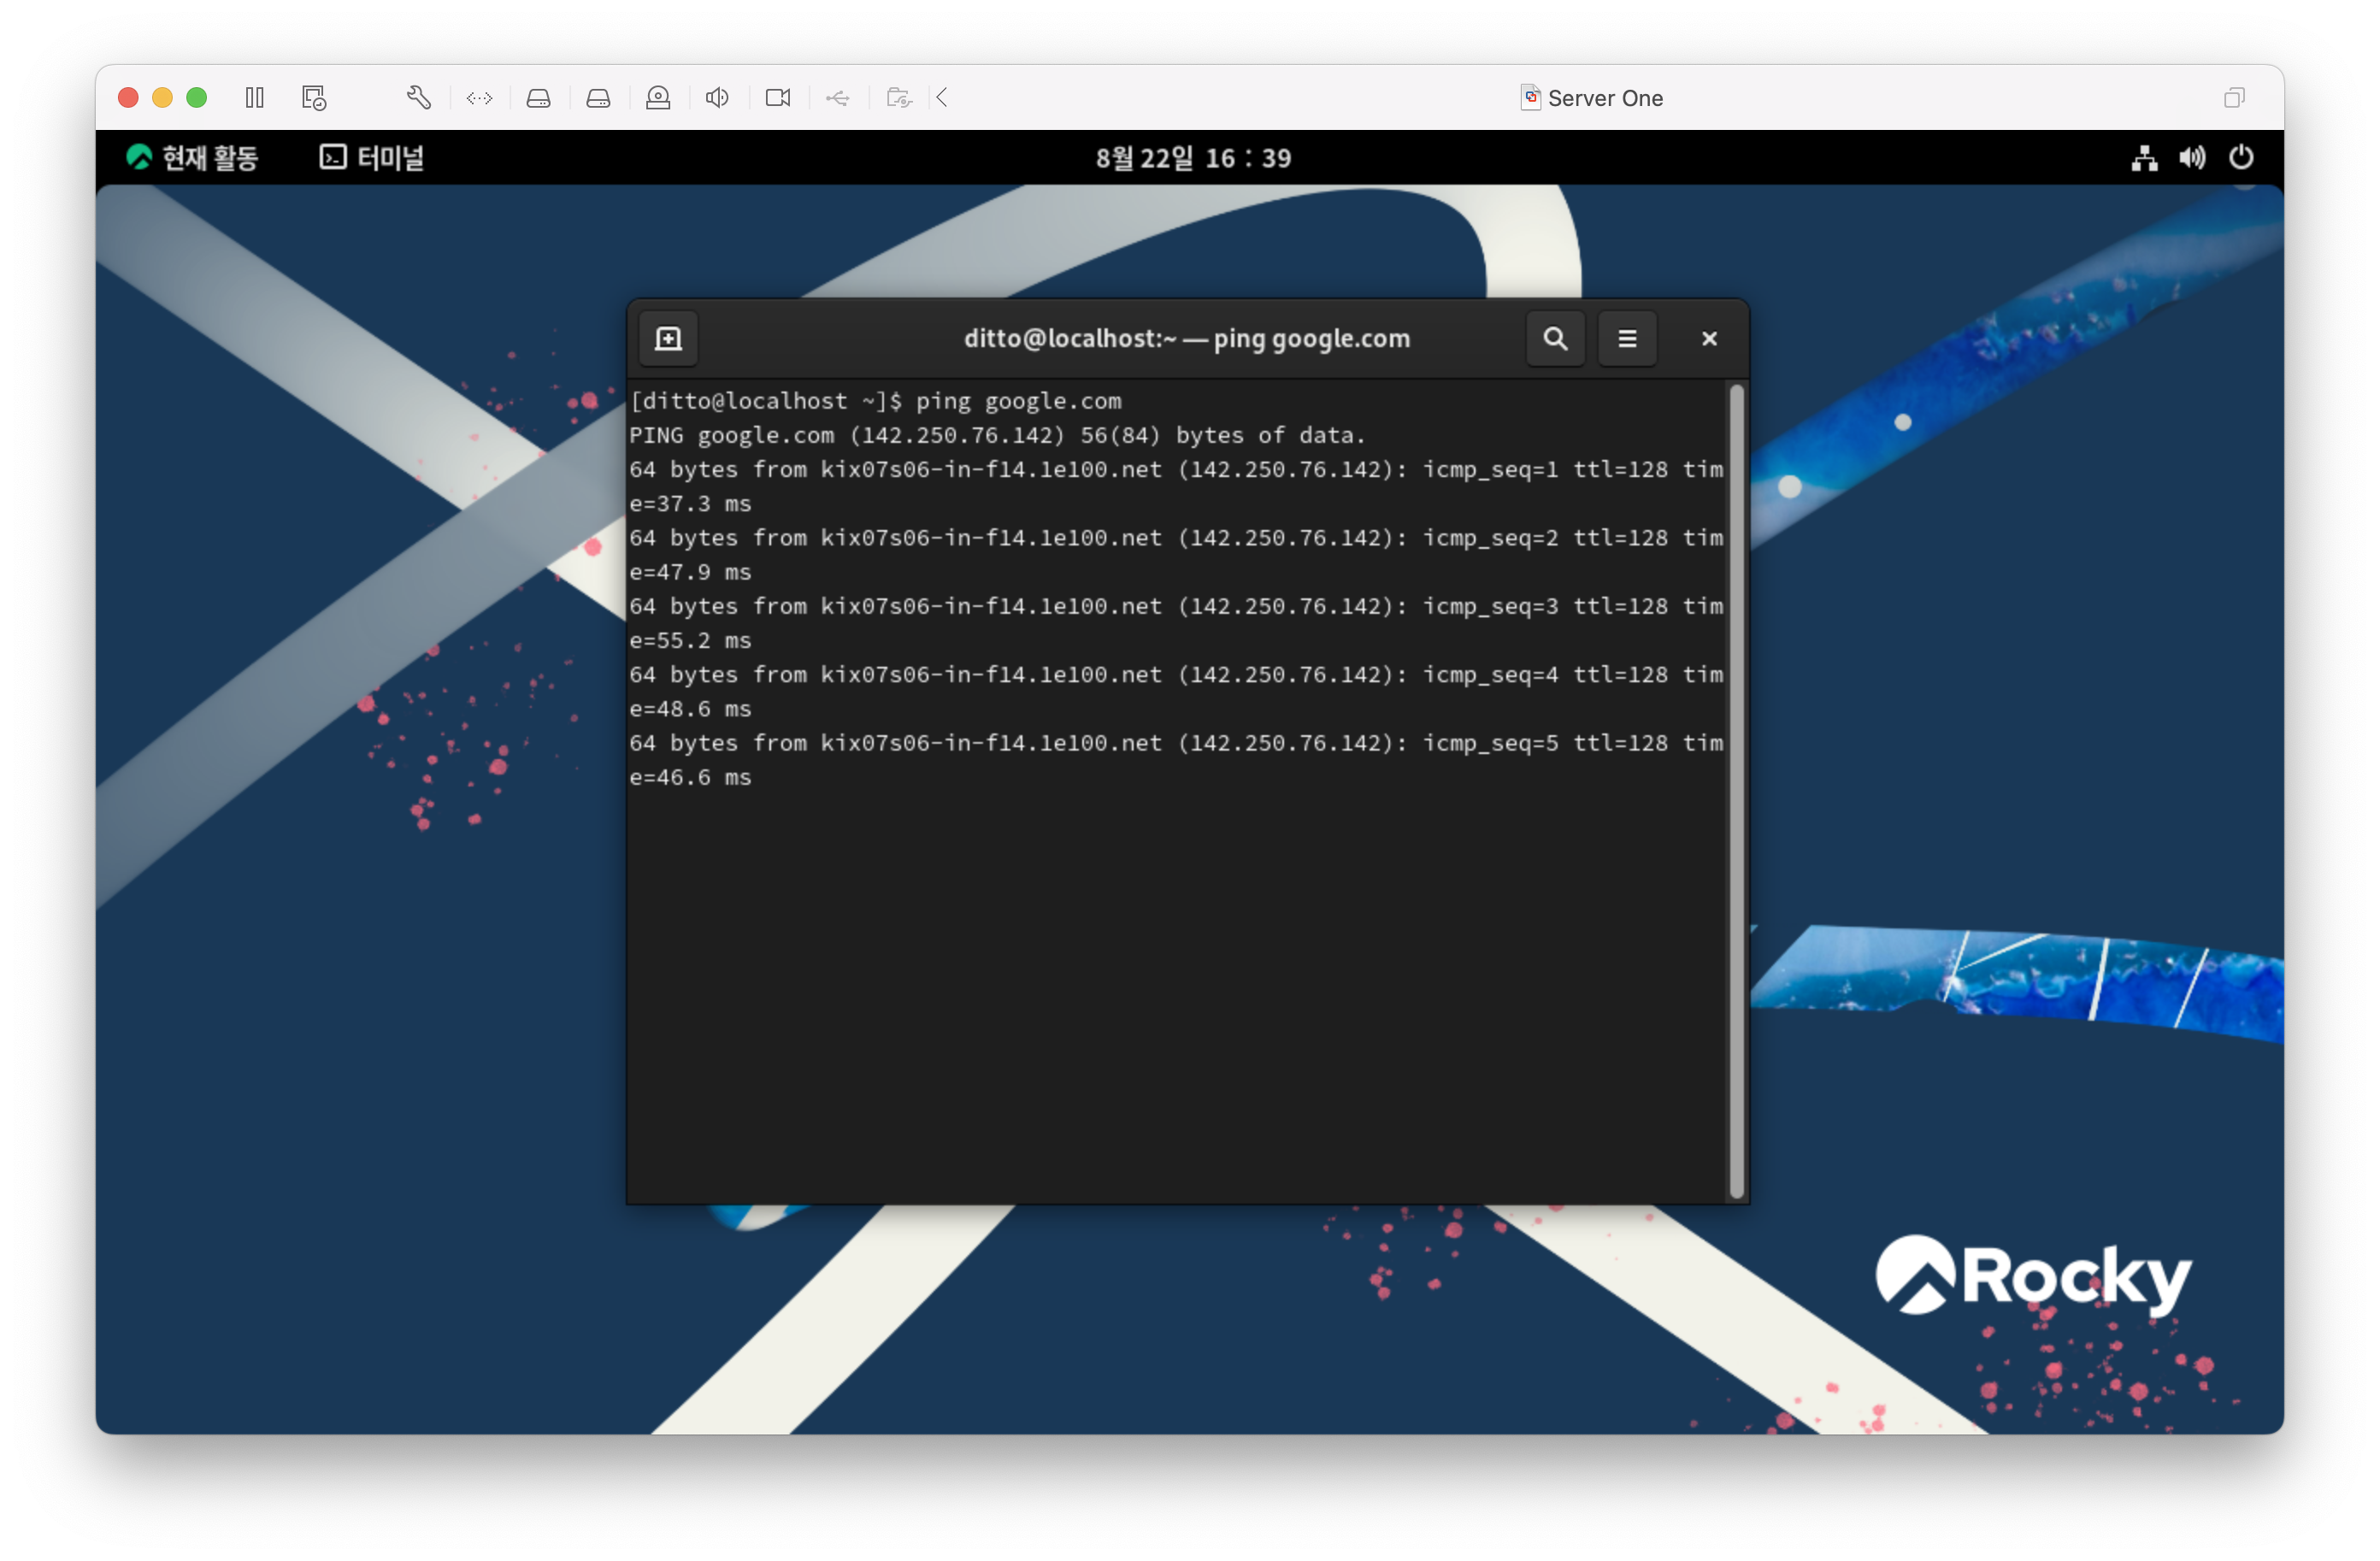Click the terminal vertical scrollbar
Viewport: 2380px width, 1561px height.
coord(1736,790)
